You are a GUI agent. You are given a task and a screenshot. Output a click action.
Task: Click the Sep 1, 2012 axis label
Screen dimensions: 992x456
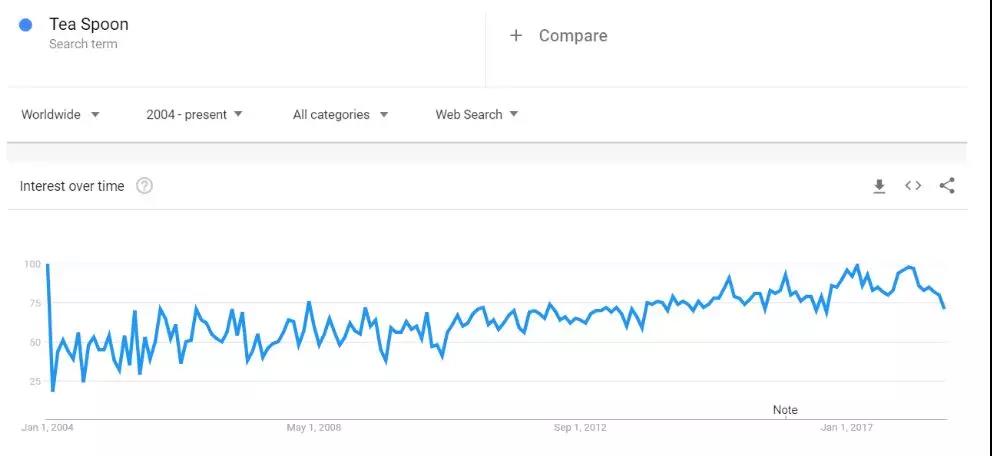pos(581,428)
